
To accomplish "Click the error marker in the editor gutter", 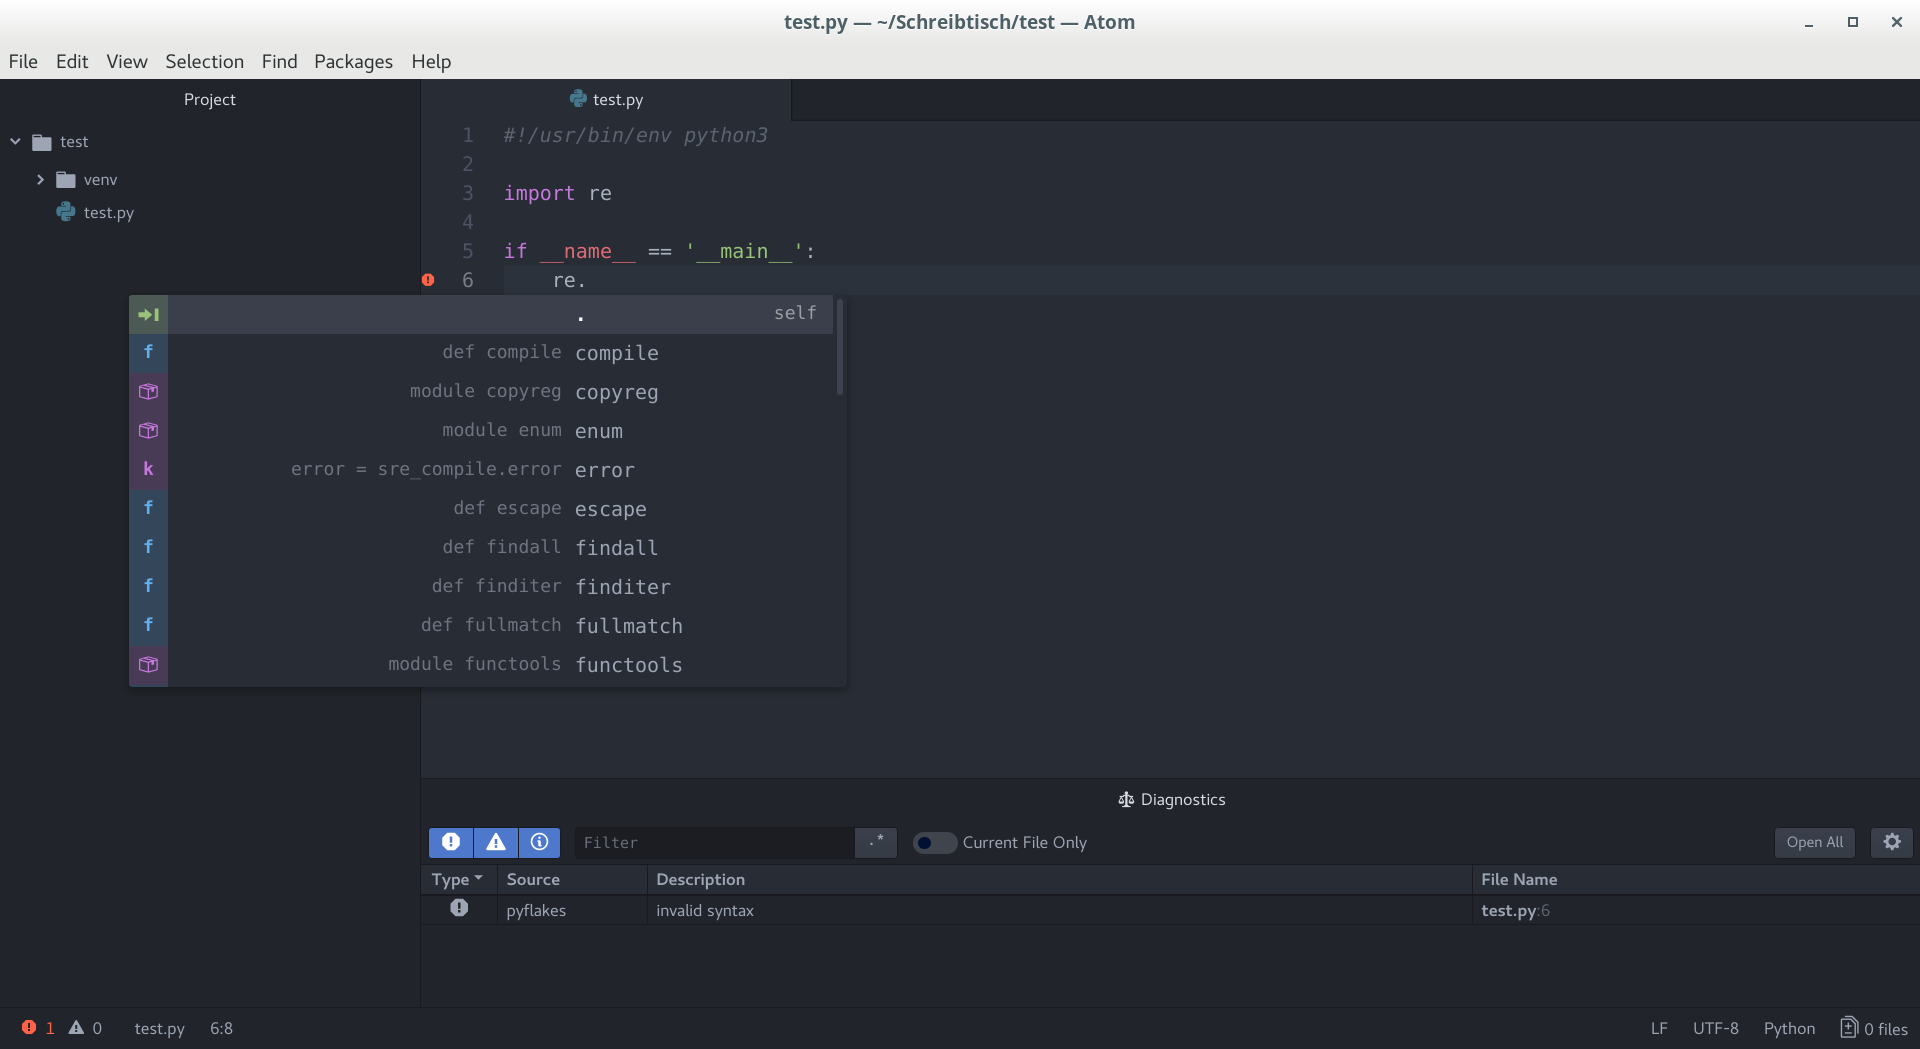I will tap(428, 280).
